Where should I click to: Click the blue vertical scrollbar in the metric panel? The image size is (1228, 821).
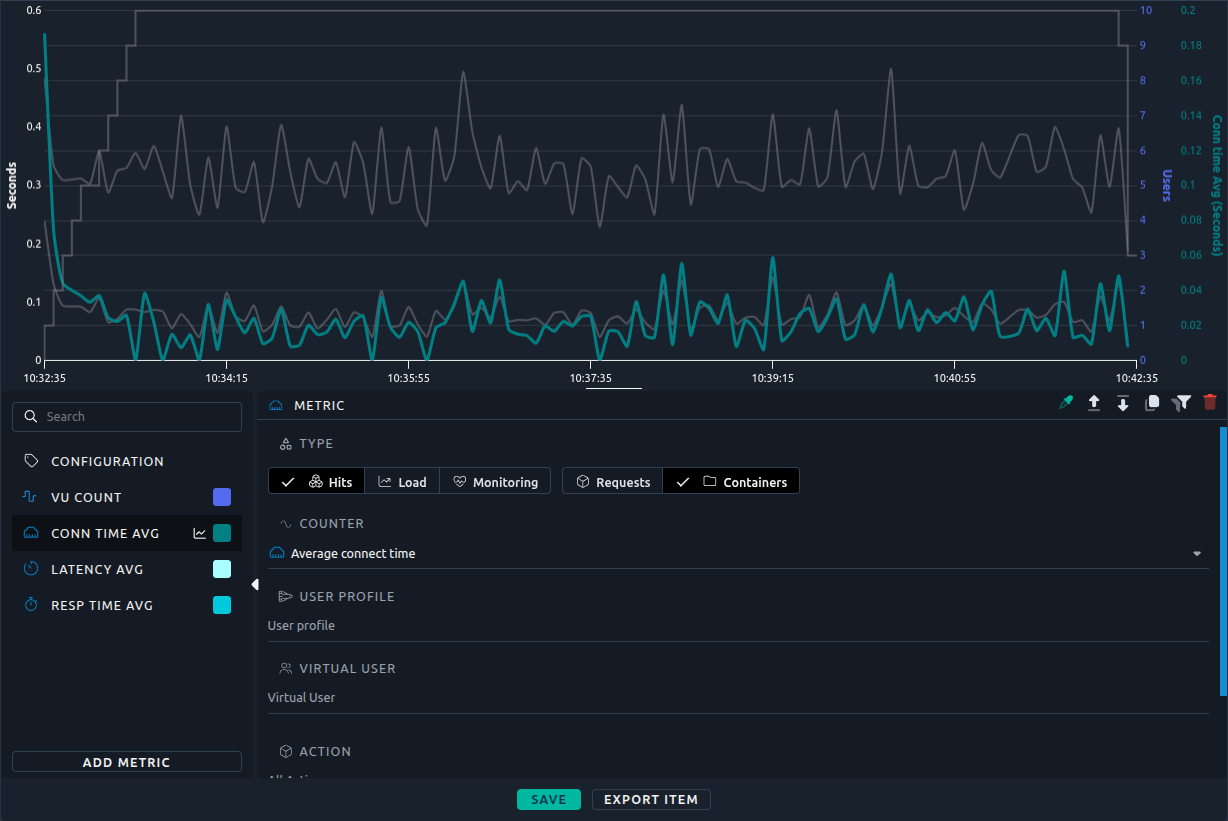pyautogui.click(x=1222, y=560)
